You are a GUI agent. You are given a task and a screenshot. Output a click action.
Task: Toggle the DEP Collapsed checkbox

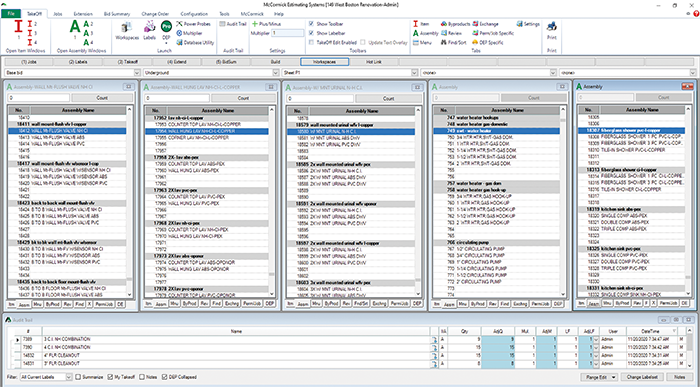pyautogui.click(x=165, y=377)
